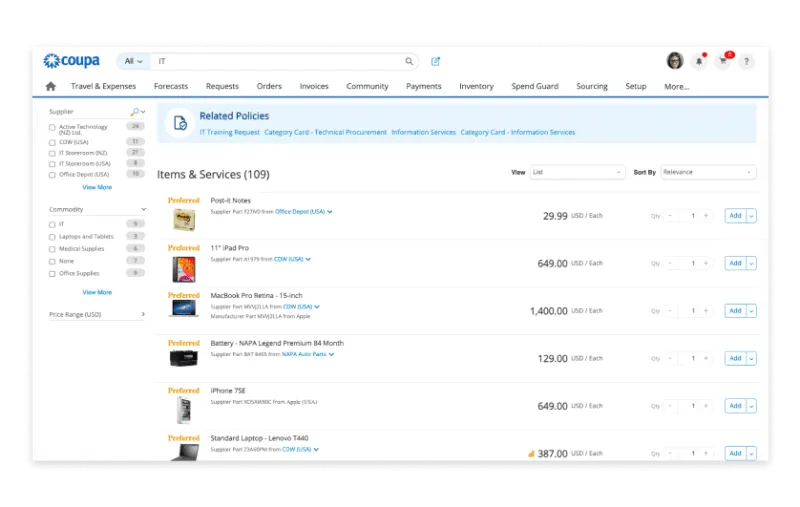Open Category Card - Technical Procurement link
800x507 pixels.
point(326,132)
